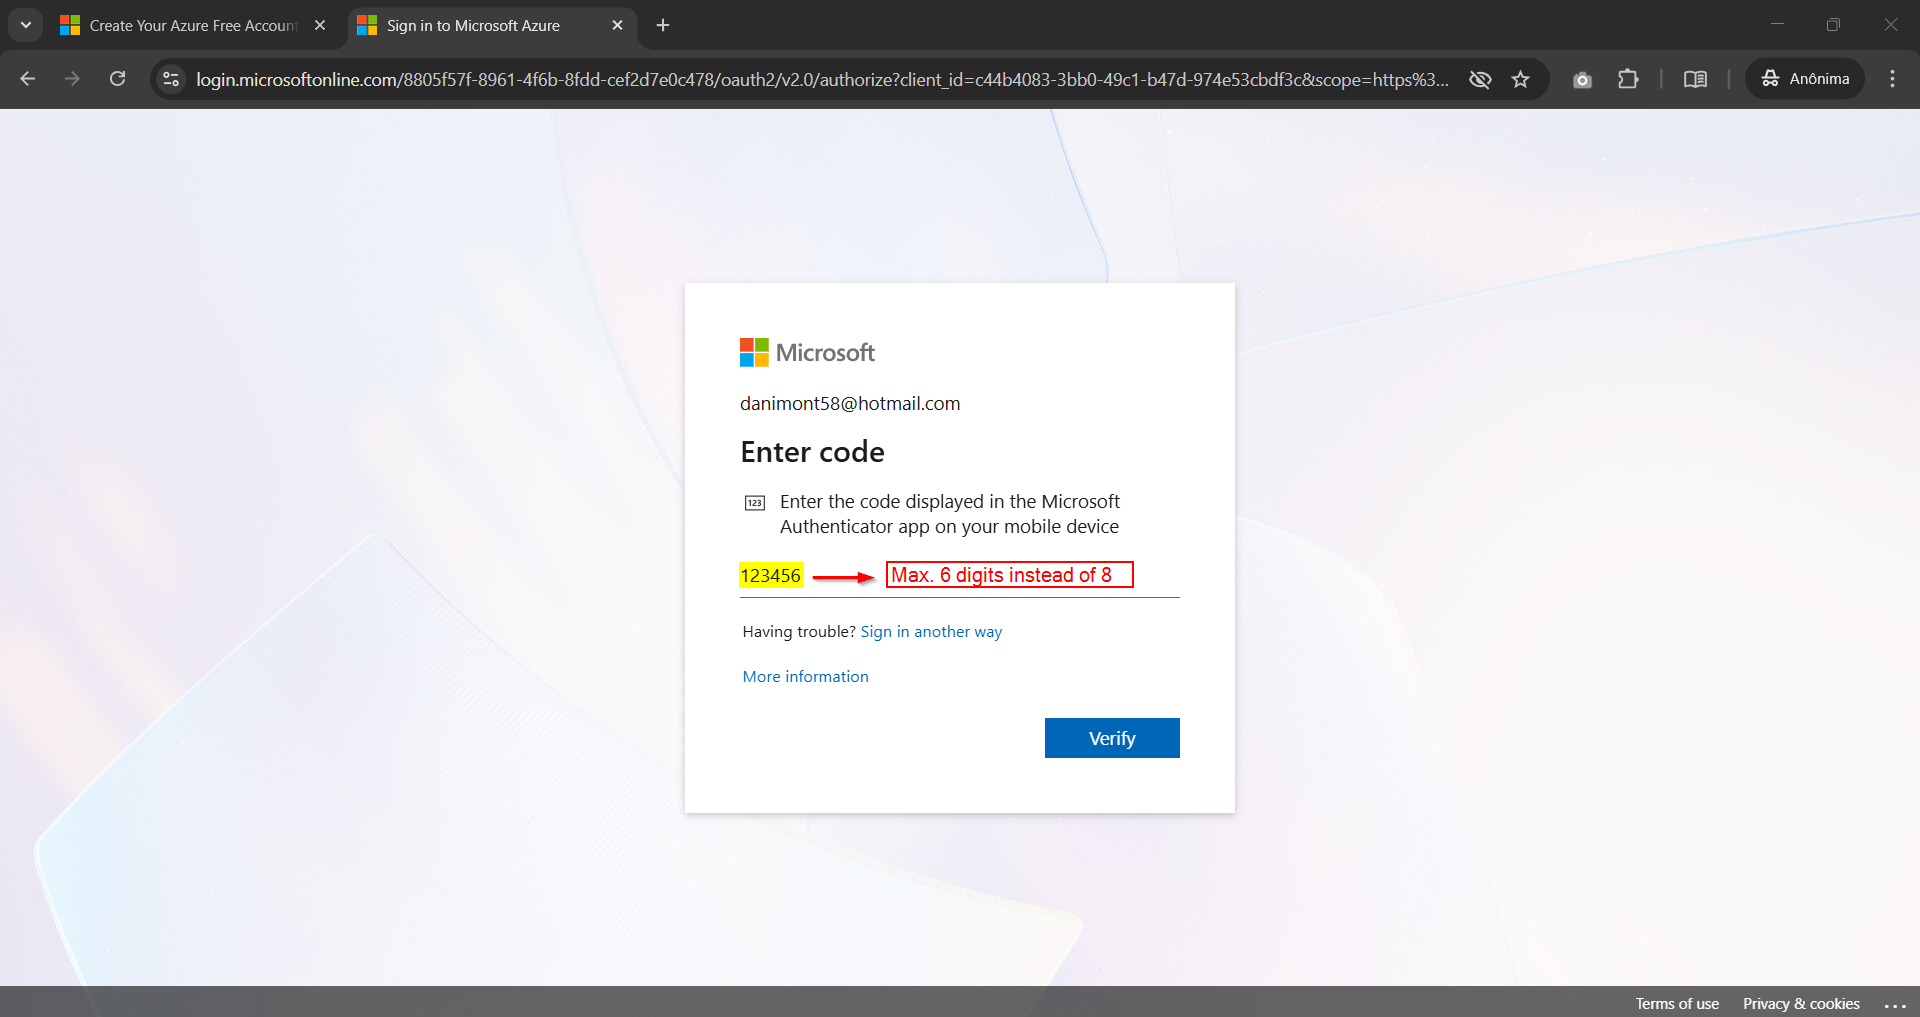The width and height of the screenshot is (1920, 1017).
Task: Restore down the browser window
Action: pyautogui.click(x=1833, y=25)
